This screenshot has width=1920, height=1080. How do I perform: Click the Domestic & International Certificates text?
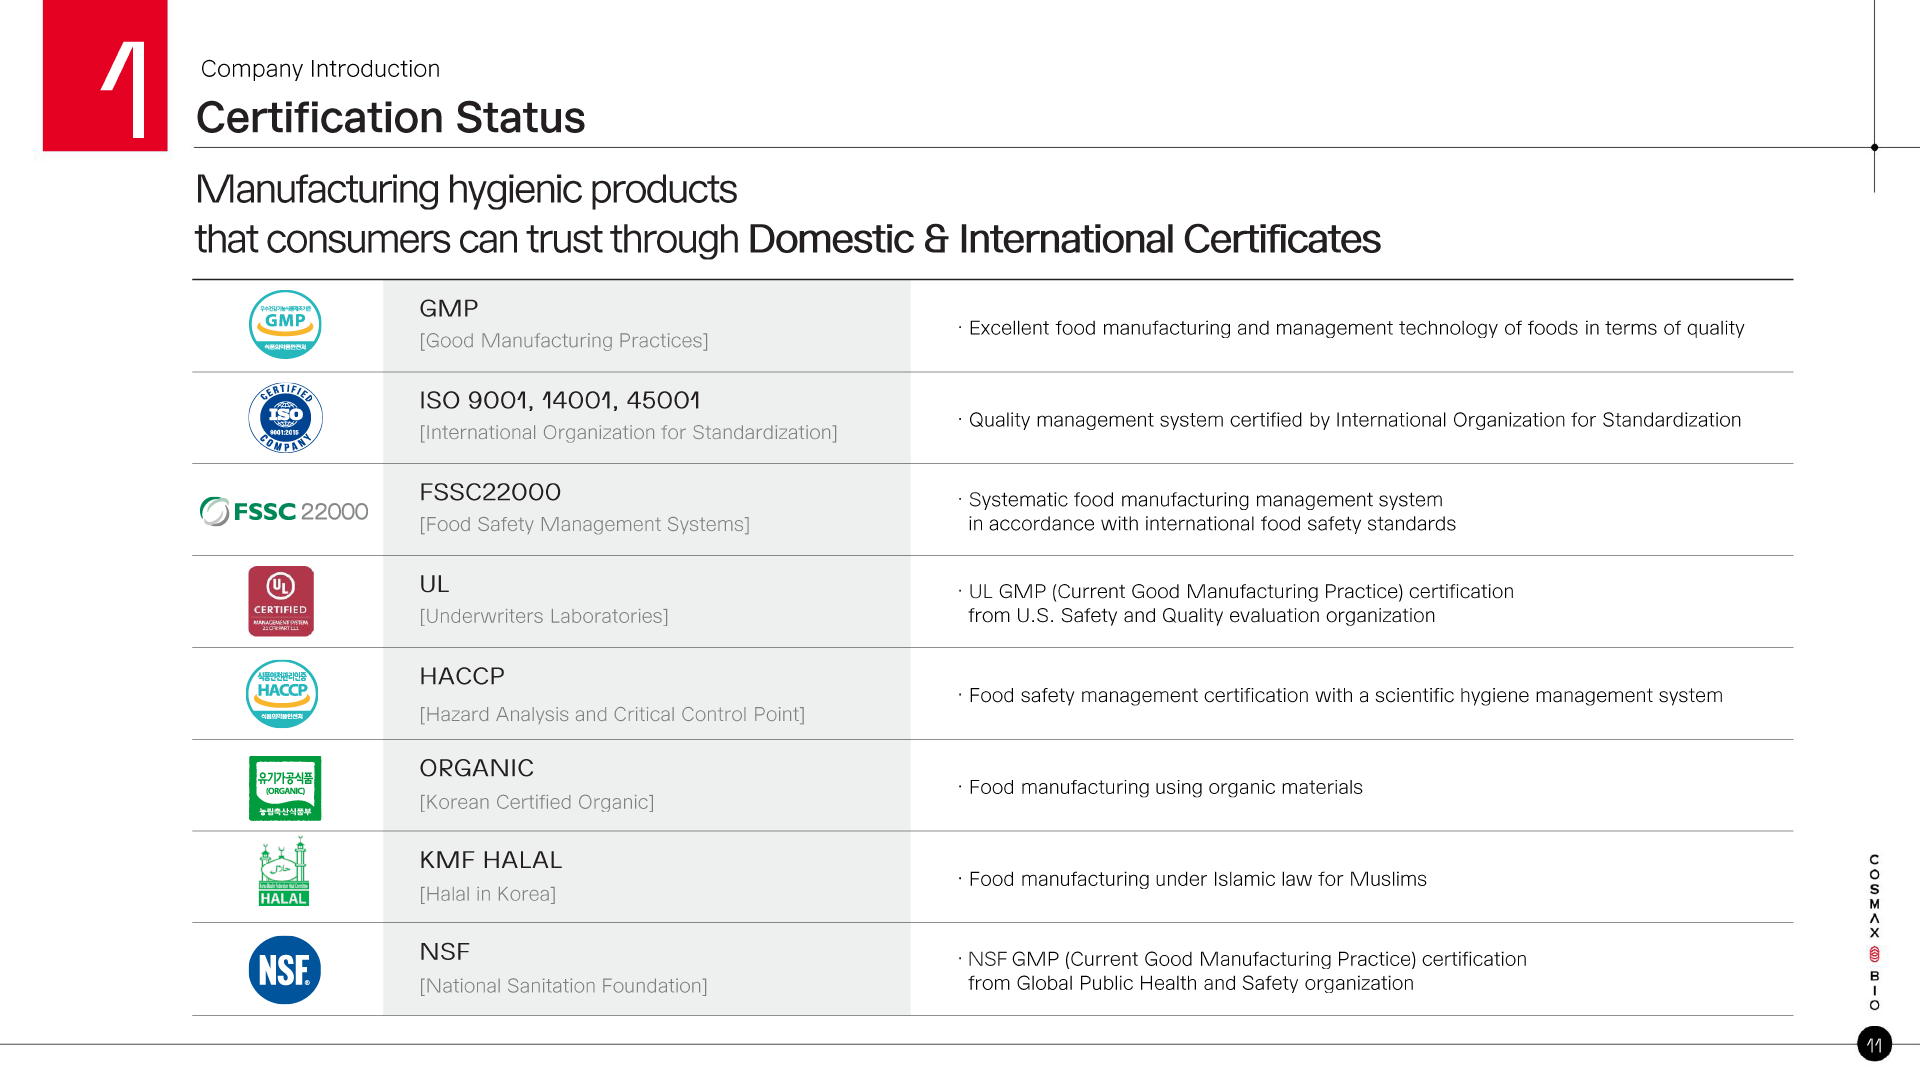1063,240
